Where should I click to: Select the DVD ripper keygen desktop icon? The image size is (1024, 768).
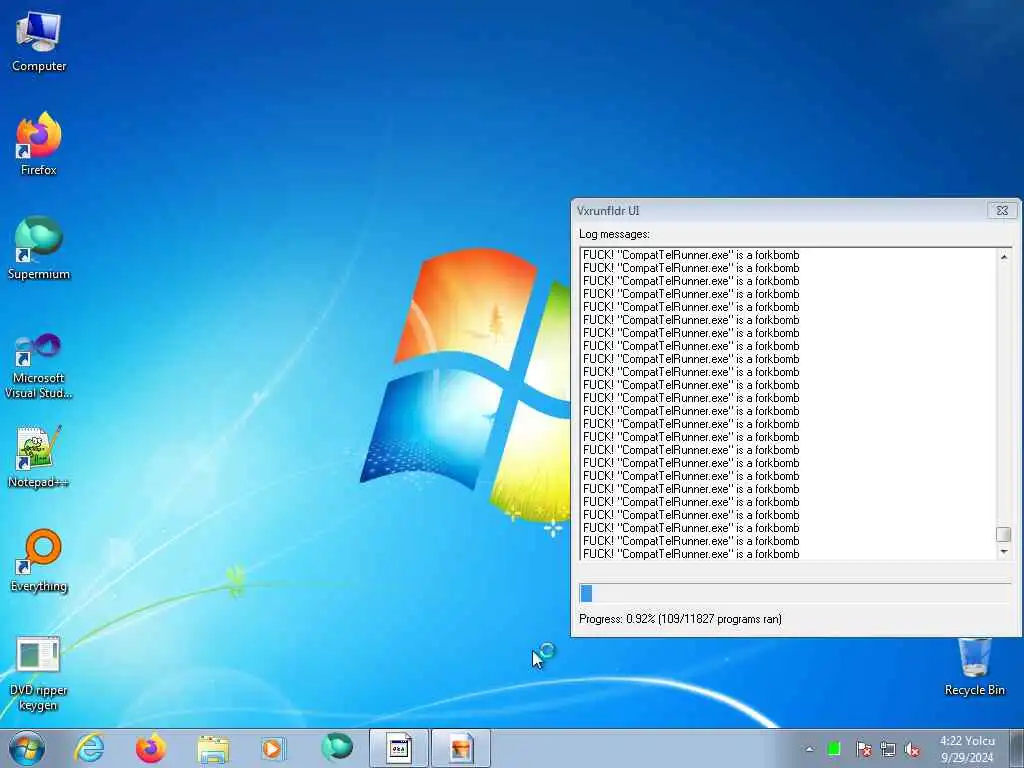(x=39, y=674)
